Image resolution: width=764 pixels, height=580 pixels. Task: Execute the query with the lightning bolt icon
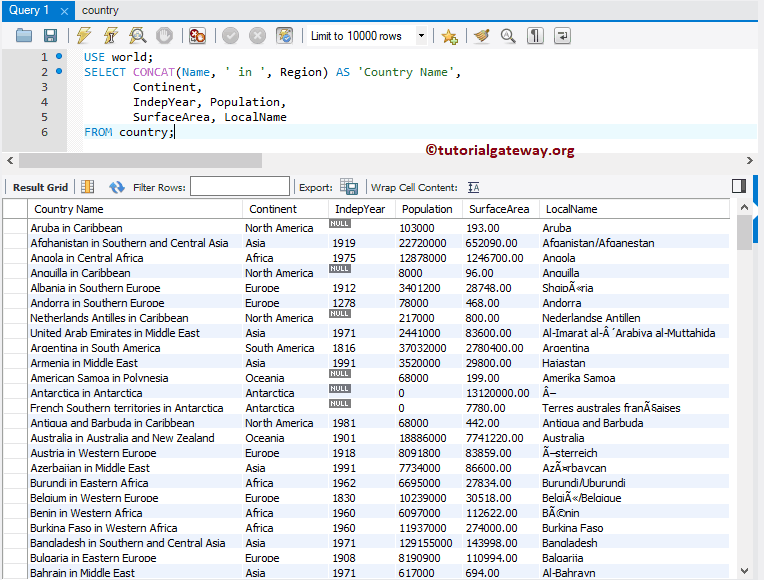pyautogui.click(x=85, y=36)
